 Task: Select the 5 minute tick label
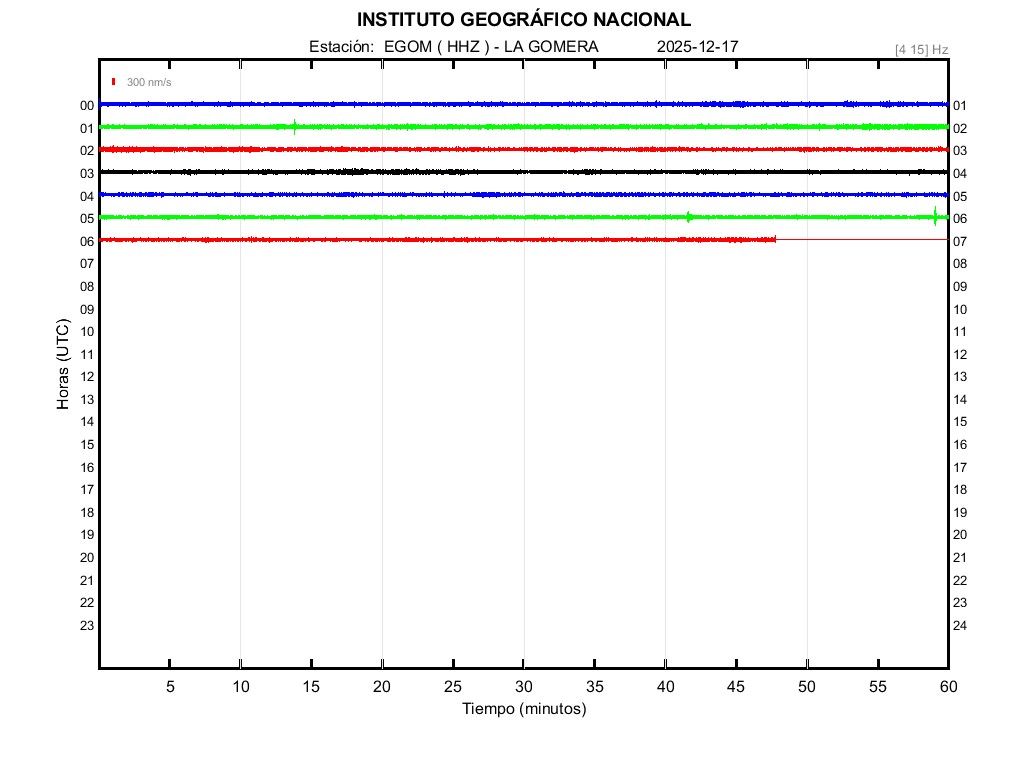tap(170, 687)
